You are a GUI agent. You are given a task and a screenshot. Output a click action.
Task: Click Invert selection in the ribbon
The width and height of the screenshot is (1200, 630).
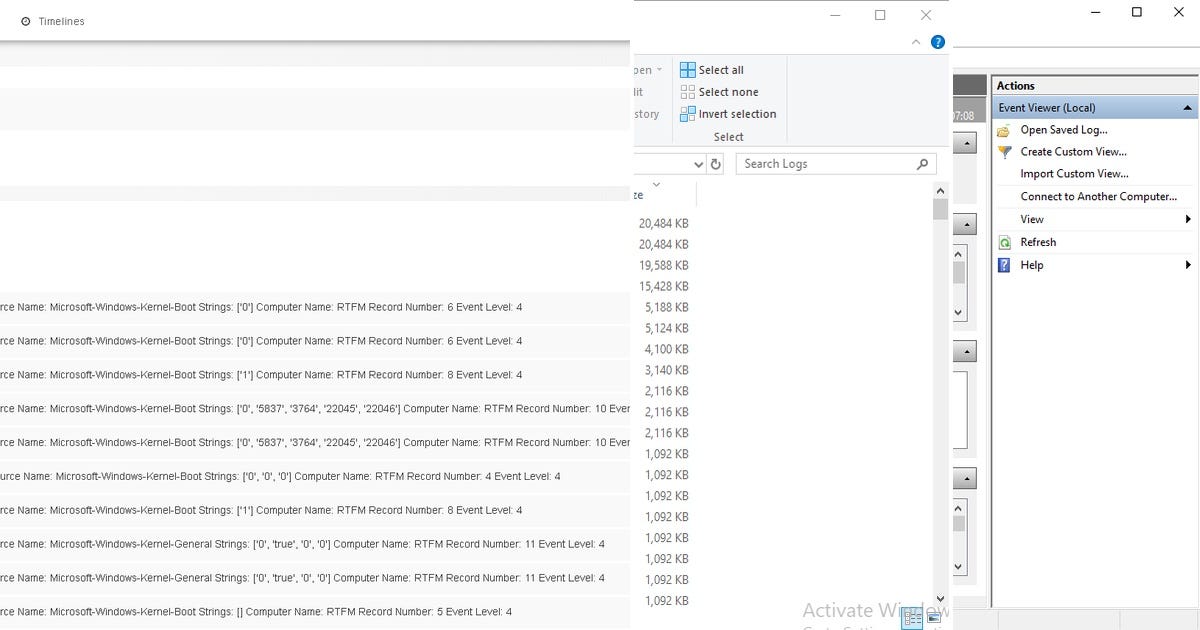(728, 114)
